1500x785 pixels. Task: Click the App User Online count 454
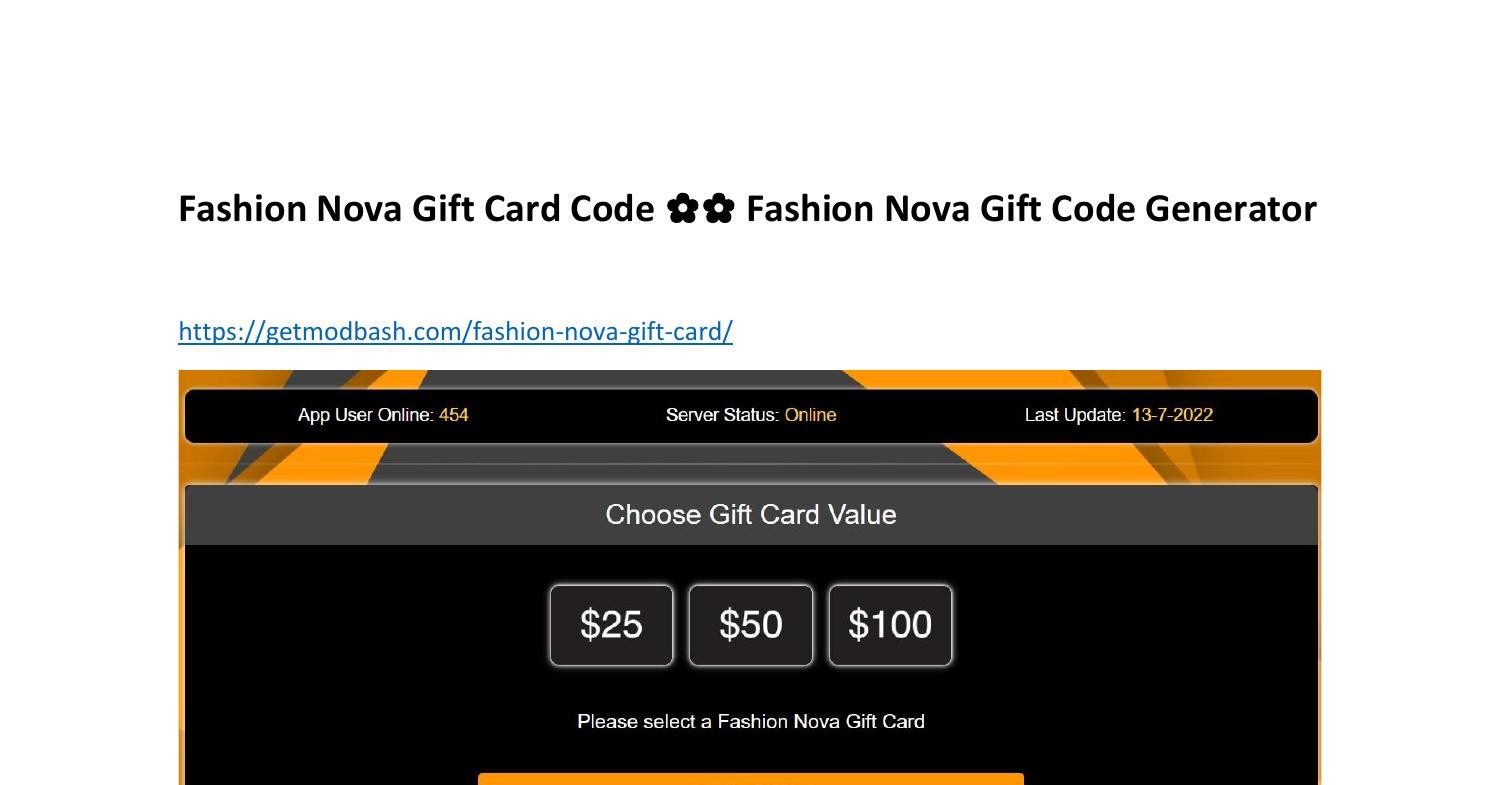pyautogui.click(x=454, y=415)
